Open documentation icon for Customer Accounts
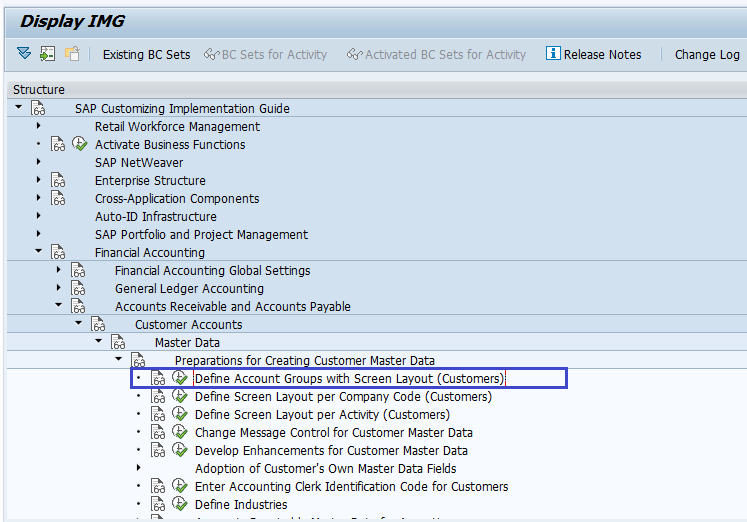 click(x=98, y=324)
